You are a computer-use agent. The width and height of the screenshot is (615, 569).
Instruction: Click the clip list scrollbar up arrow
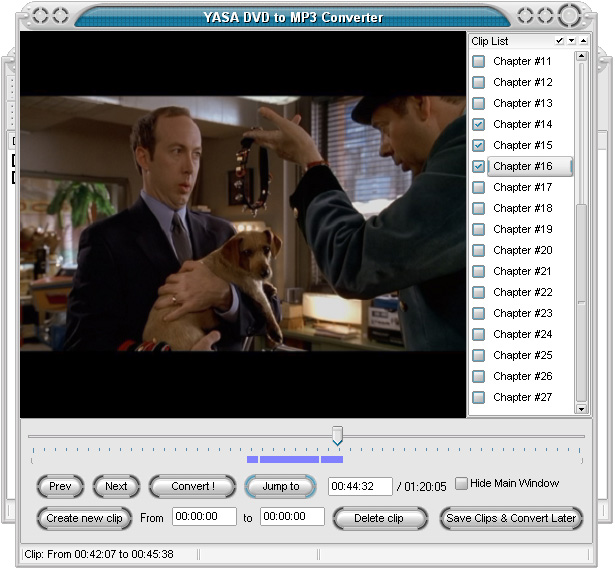point(581,56)
